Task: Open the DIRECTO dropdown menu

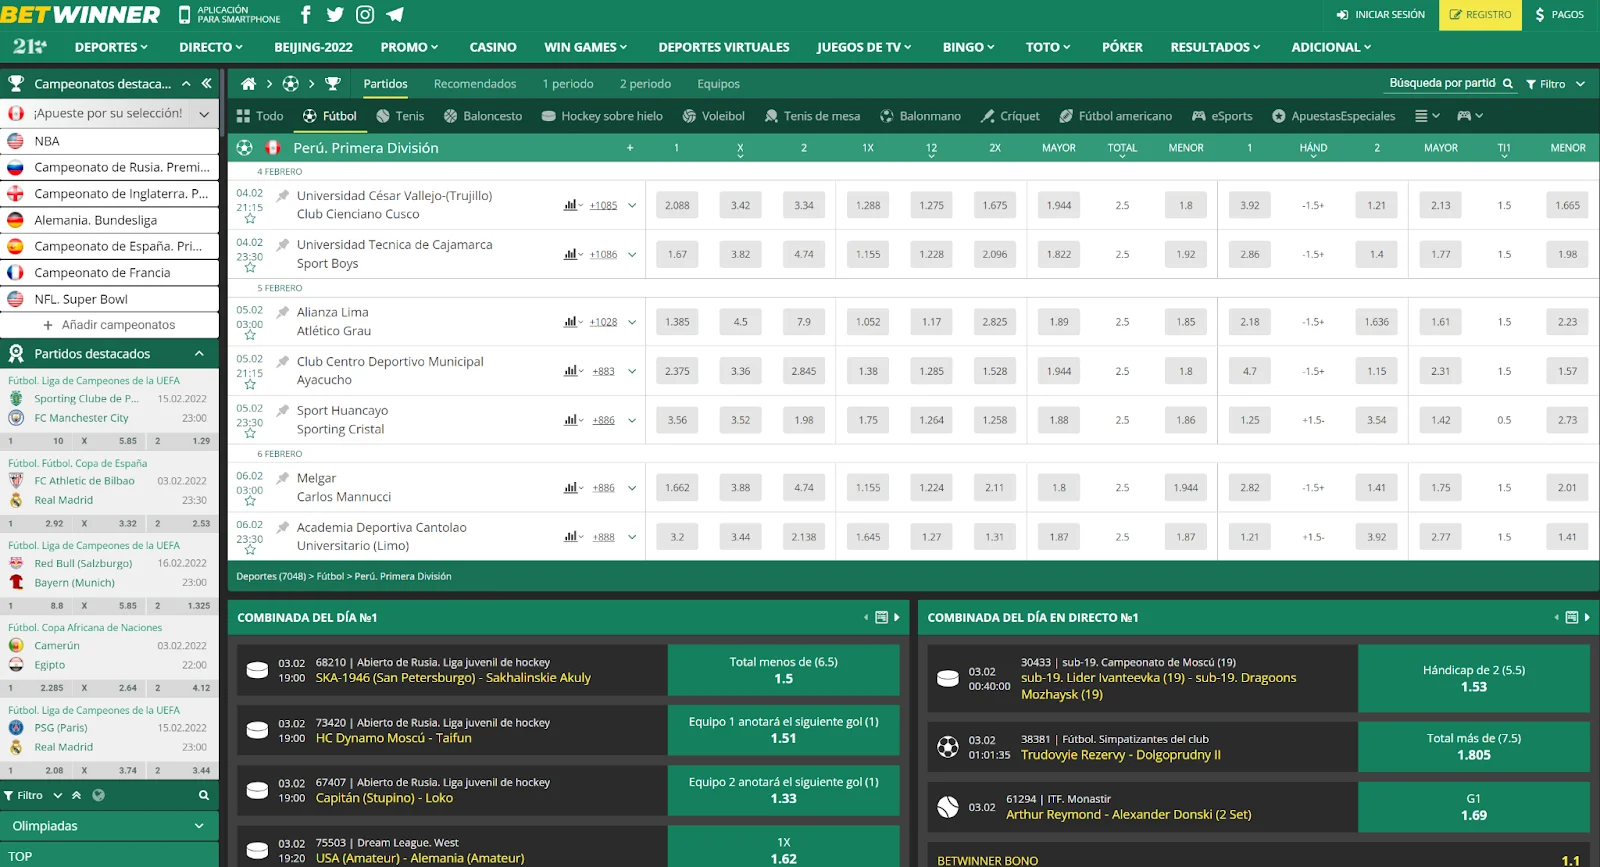Action: 211,47
